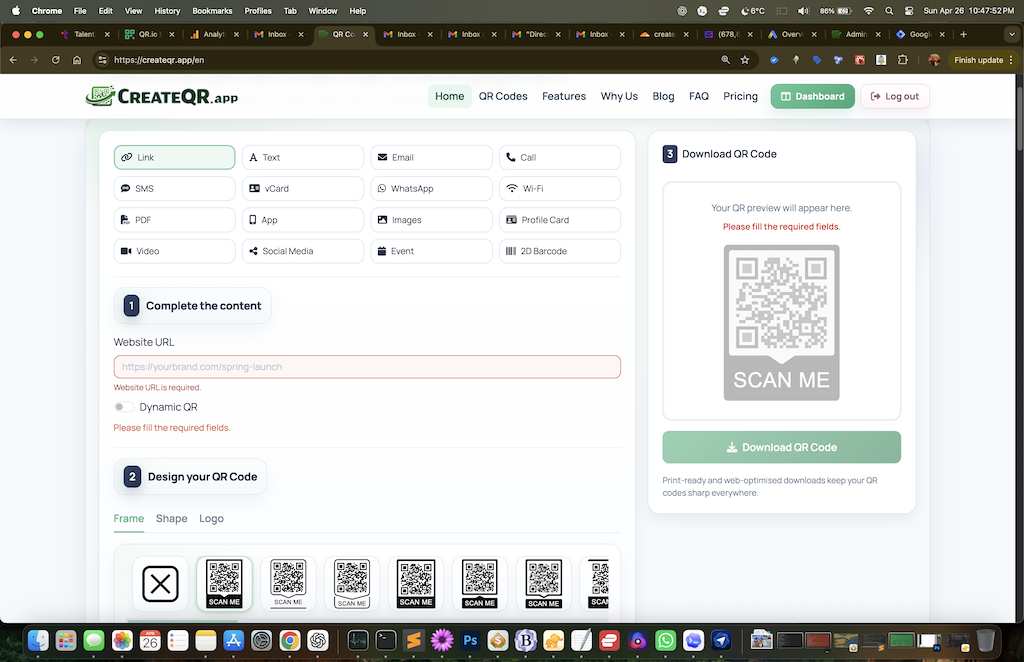Open the Chrome extensions puzzle icon
Viewport: 1024px width, 662px height.
pyautogui.click(x=903, y=60)
